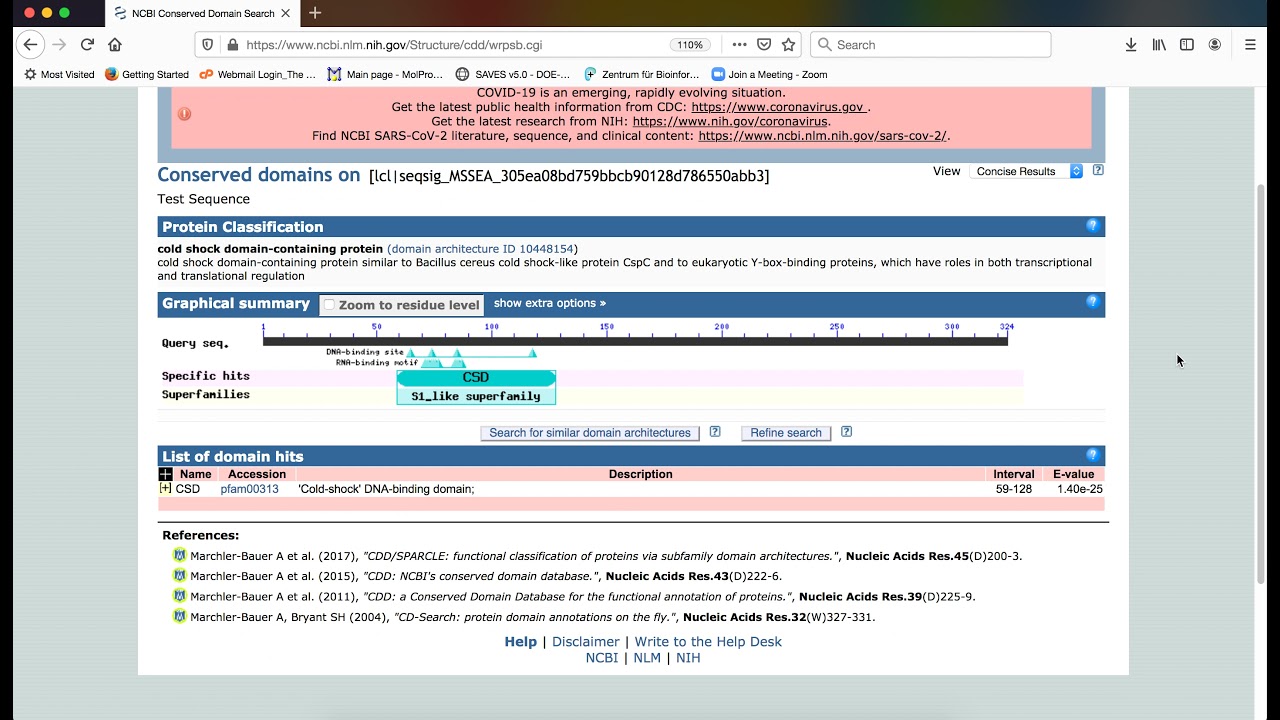This screenshot has width=1280, height=720.
Task: Expand the CSD domain hit row
Action: click(165, 489)
